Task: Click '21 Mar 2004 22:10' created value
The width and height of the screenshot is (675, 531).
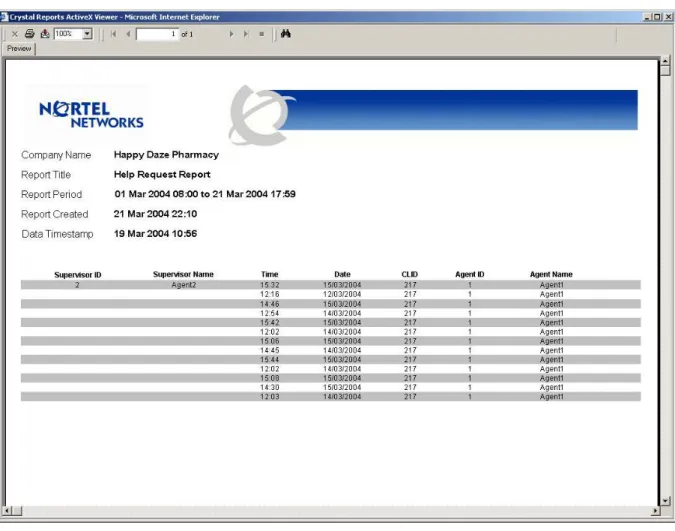Action: [x=155, y=214]
